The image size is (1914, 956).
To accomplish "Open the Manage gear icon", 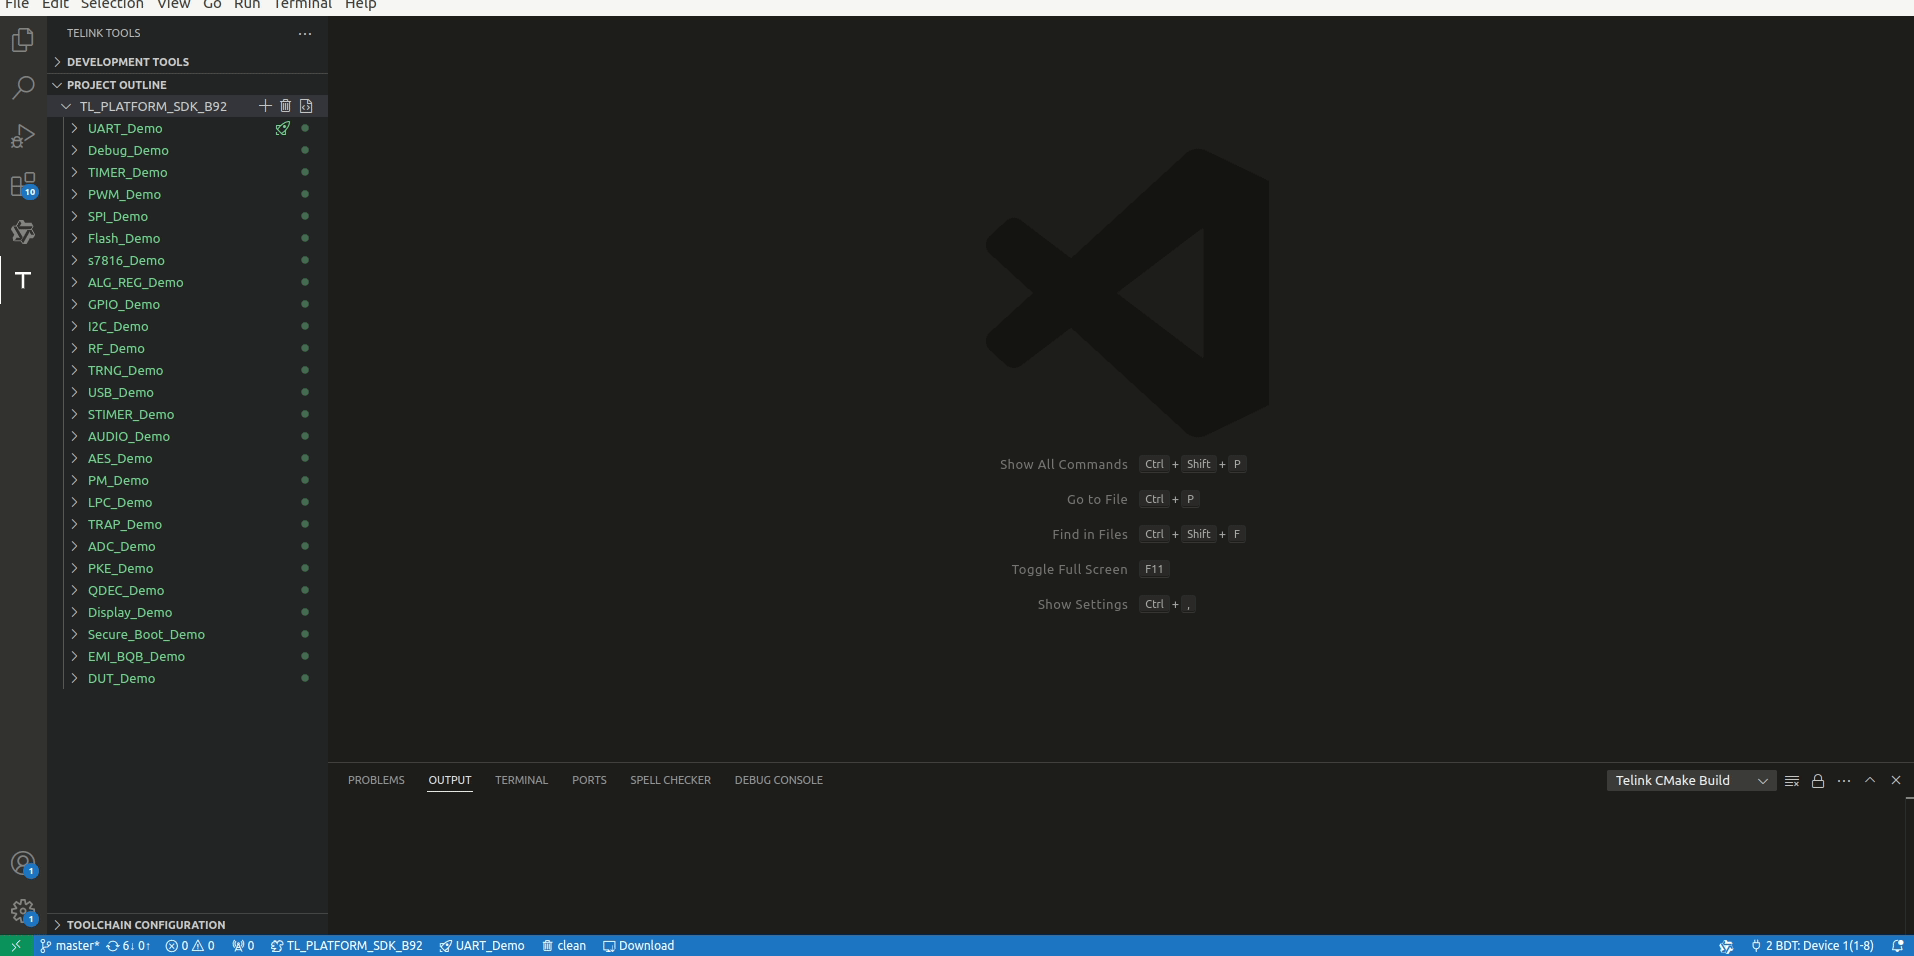I will [23, 912].
